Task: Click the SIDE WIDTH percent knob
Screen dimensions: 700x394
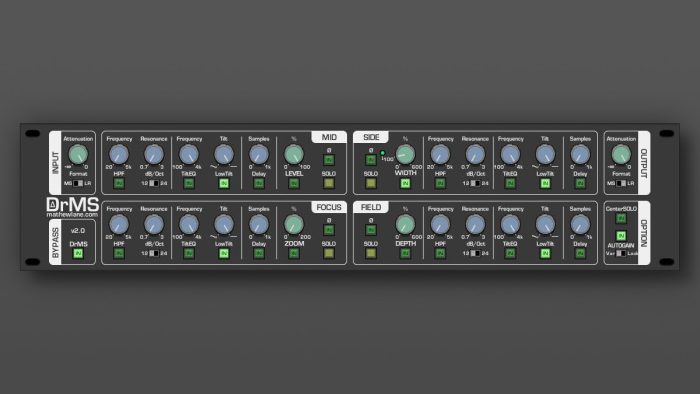Action: pyautogui.click(x=405, y=154)
